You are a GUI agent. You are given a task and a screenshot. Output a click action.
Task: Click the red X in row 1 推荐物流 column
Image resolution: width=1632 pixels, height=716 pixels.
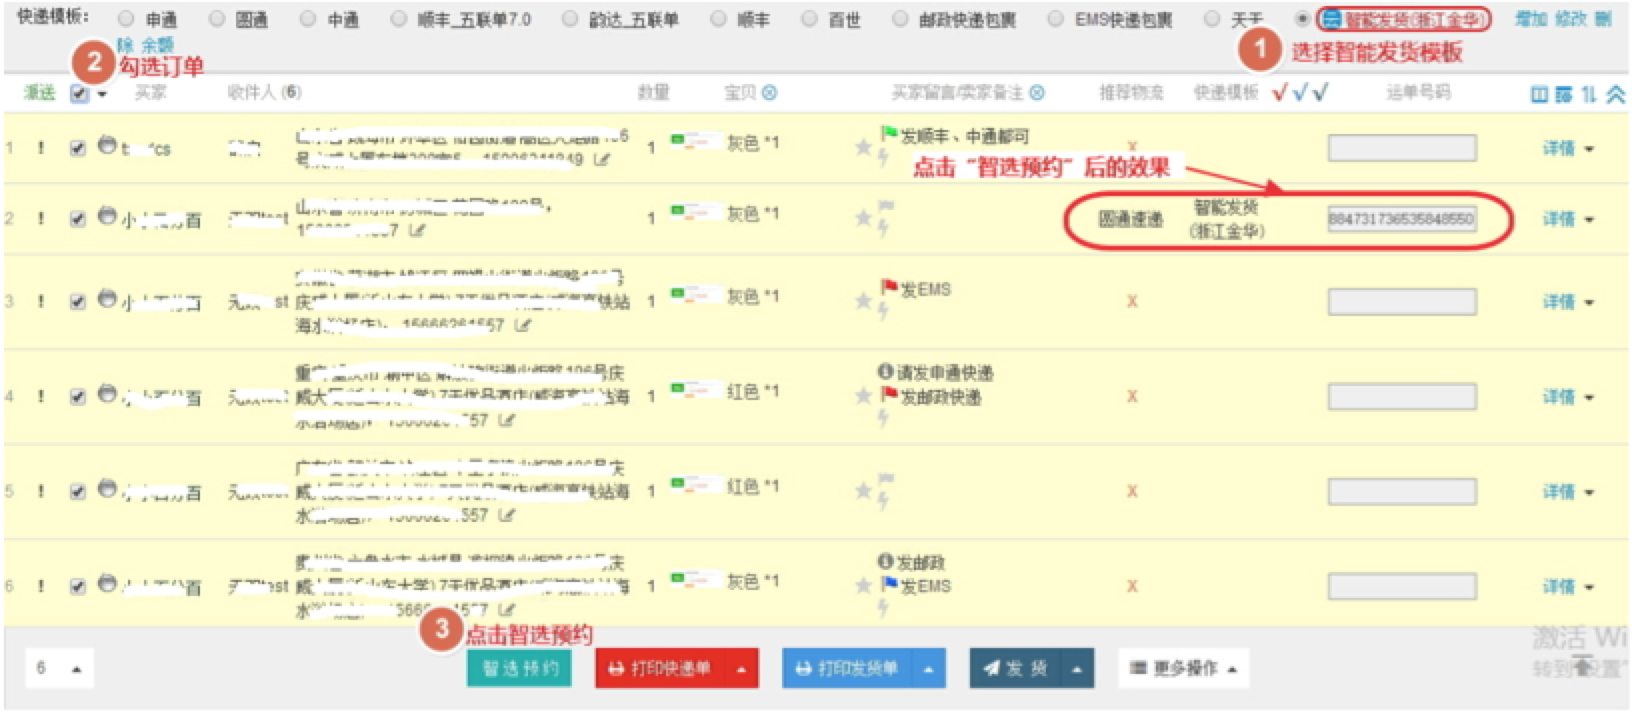(1132, 148)
